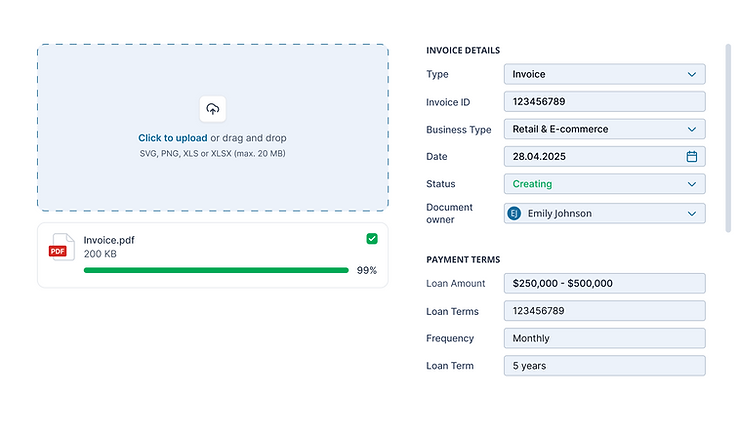
Task: Open the Status dropdown showing Creating
Action: [605, 184]
